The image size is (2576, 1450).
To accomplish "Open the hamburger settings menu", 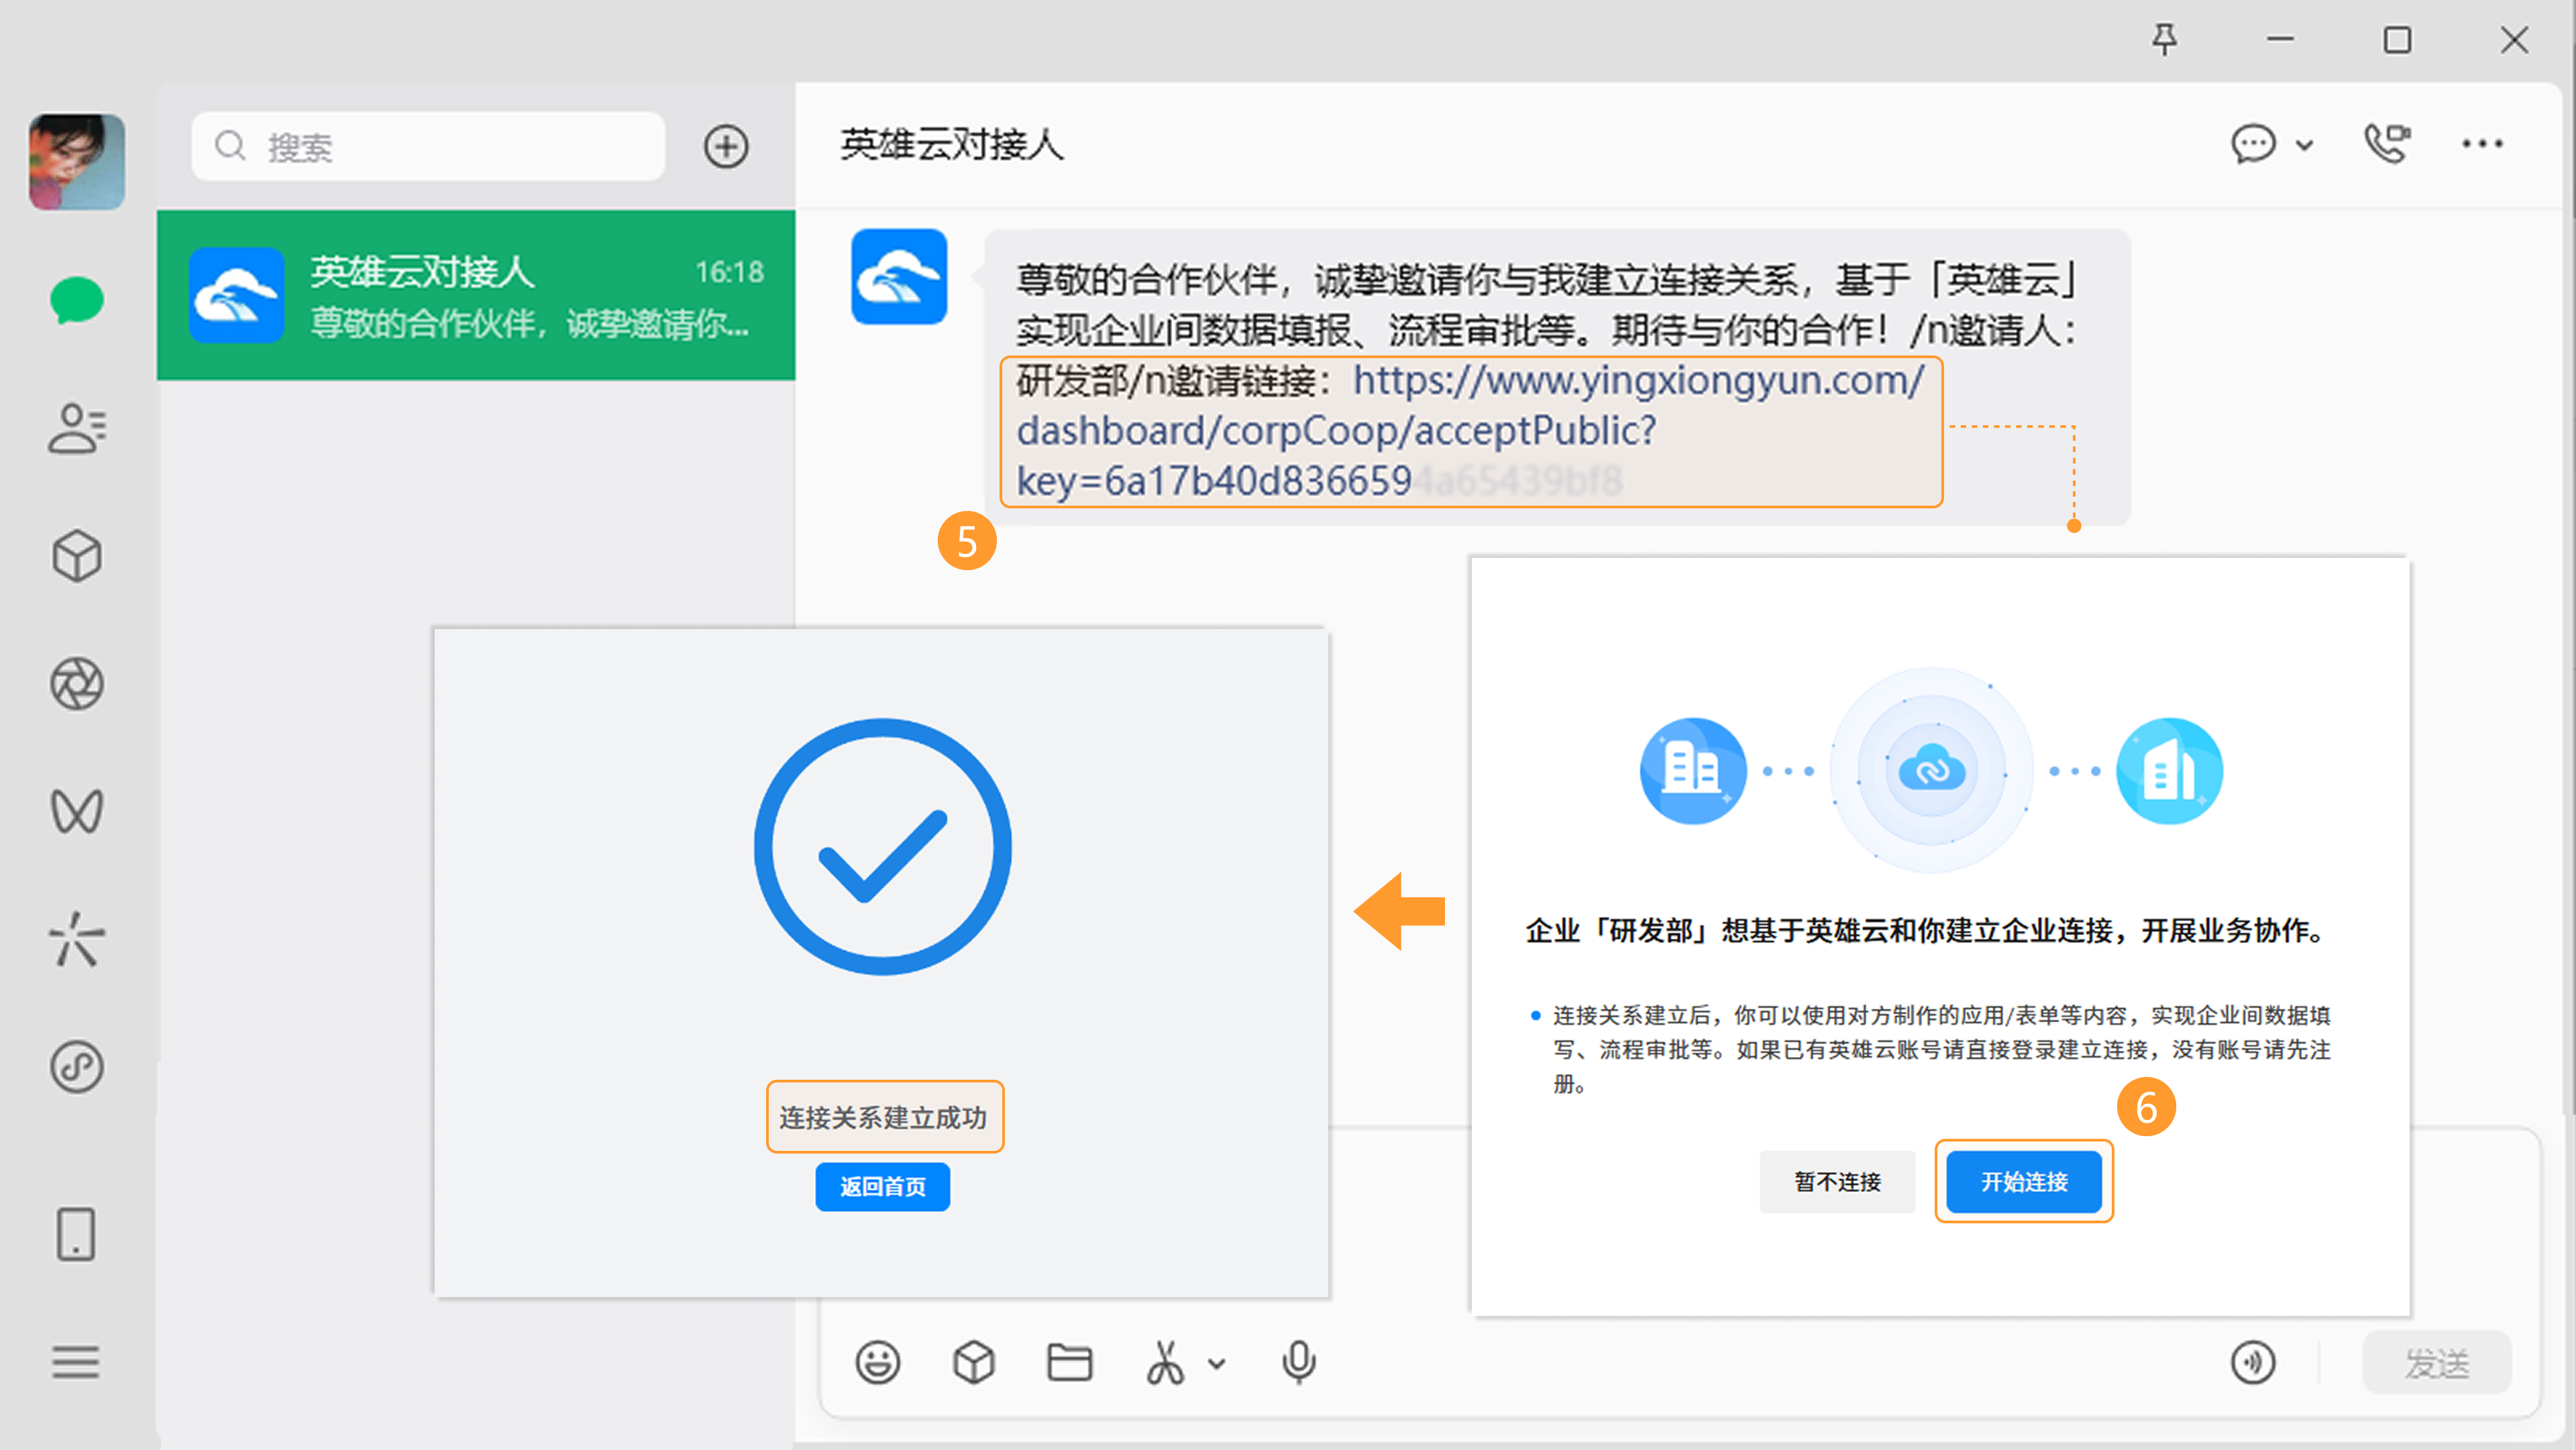I will (x=76, y=1362).
